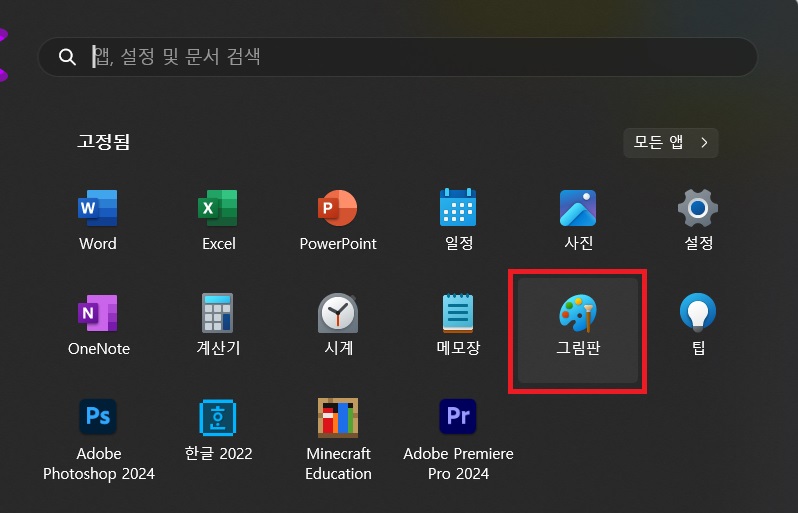Launch Minecraft Education

(338, 440)
